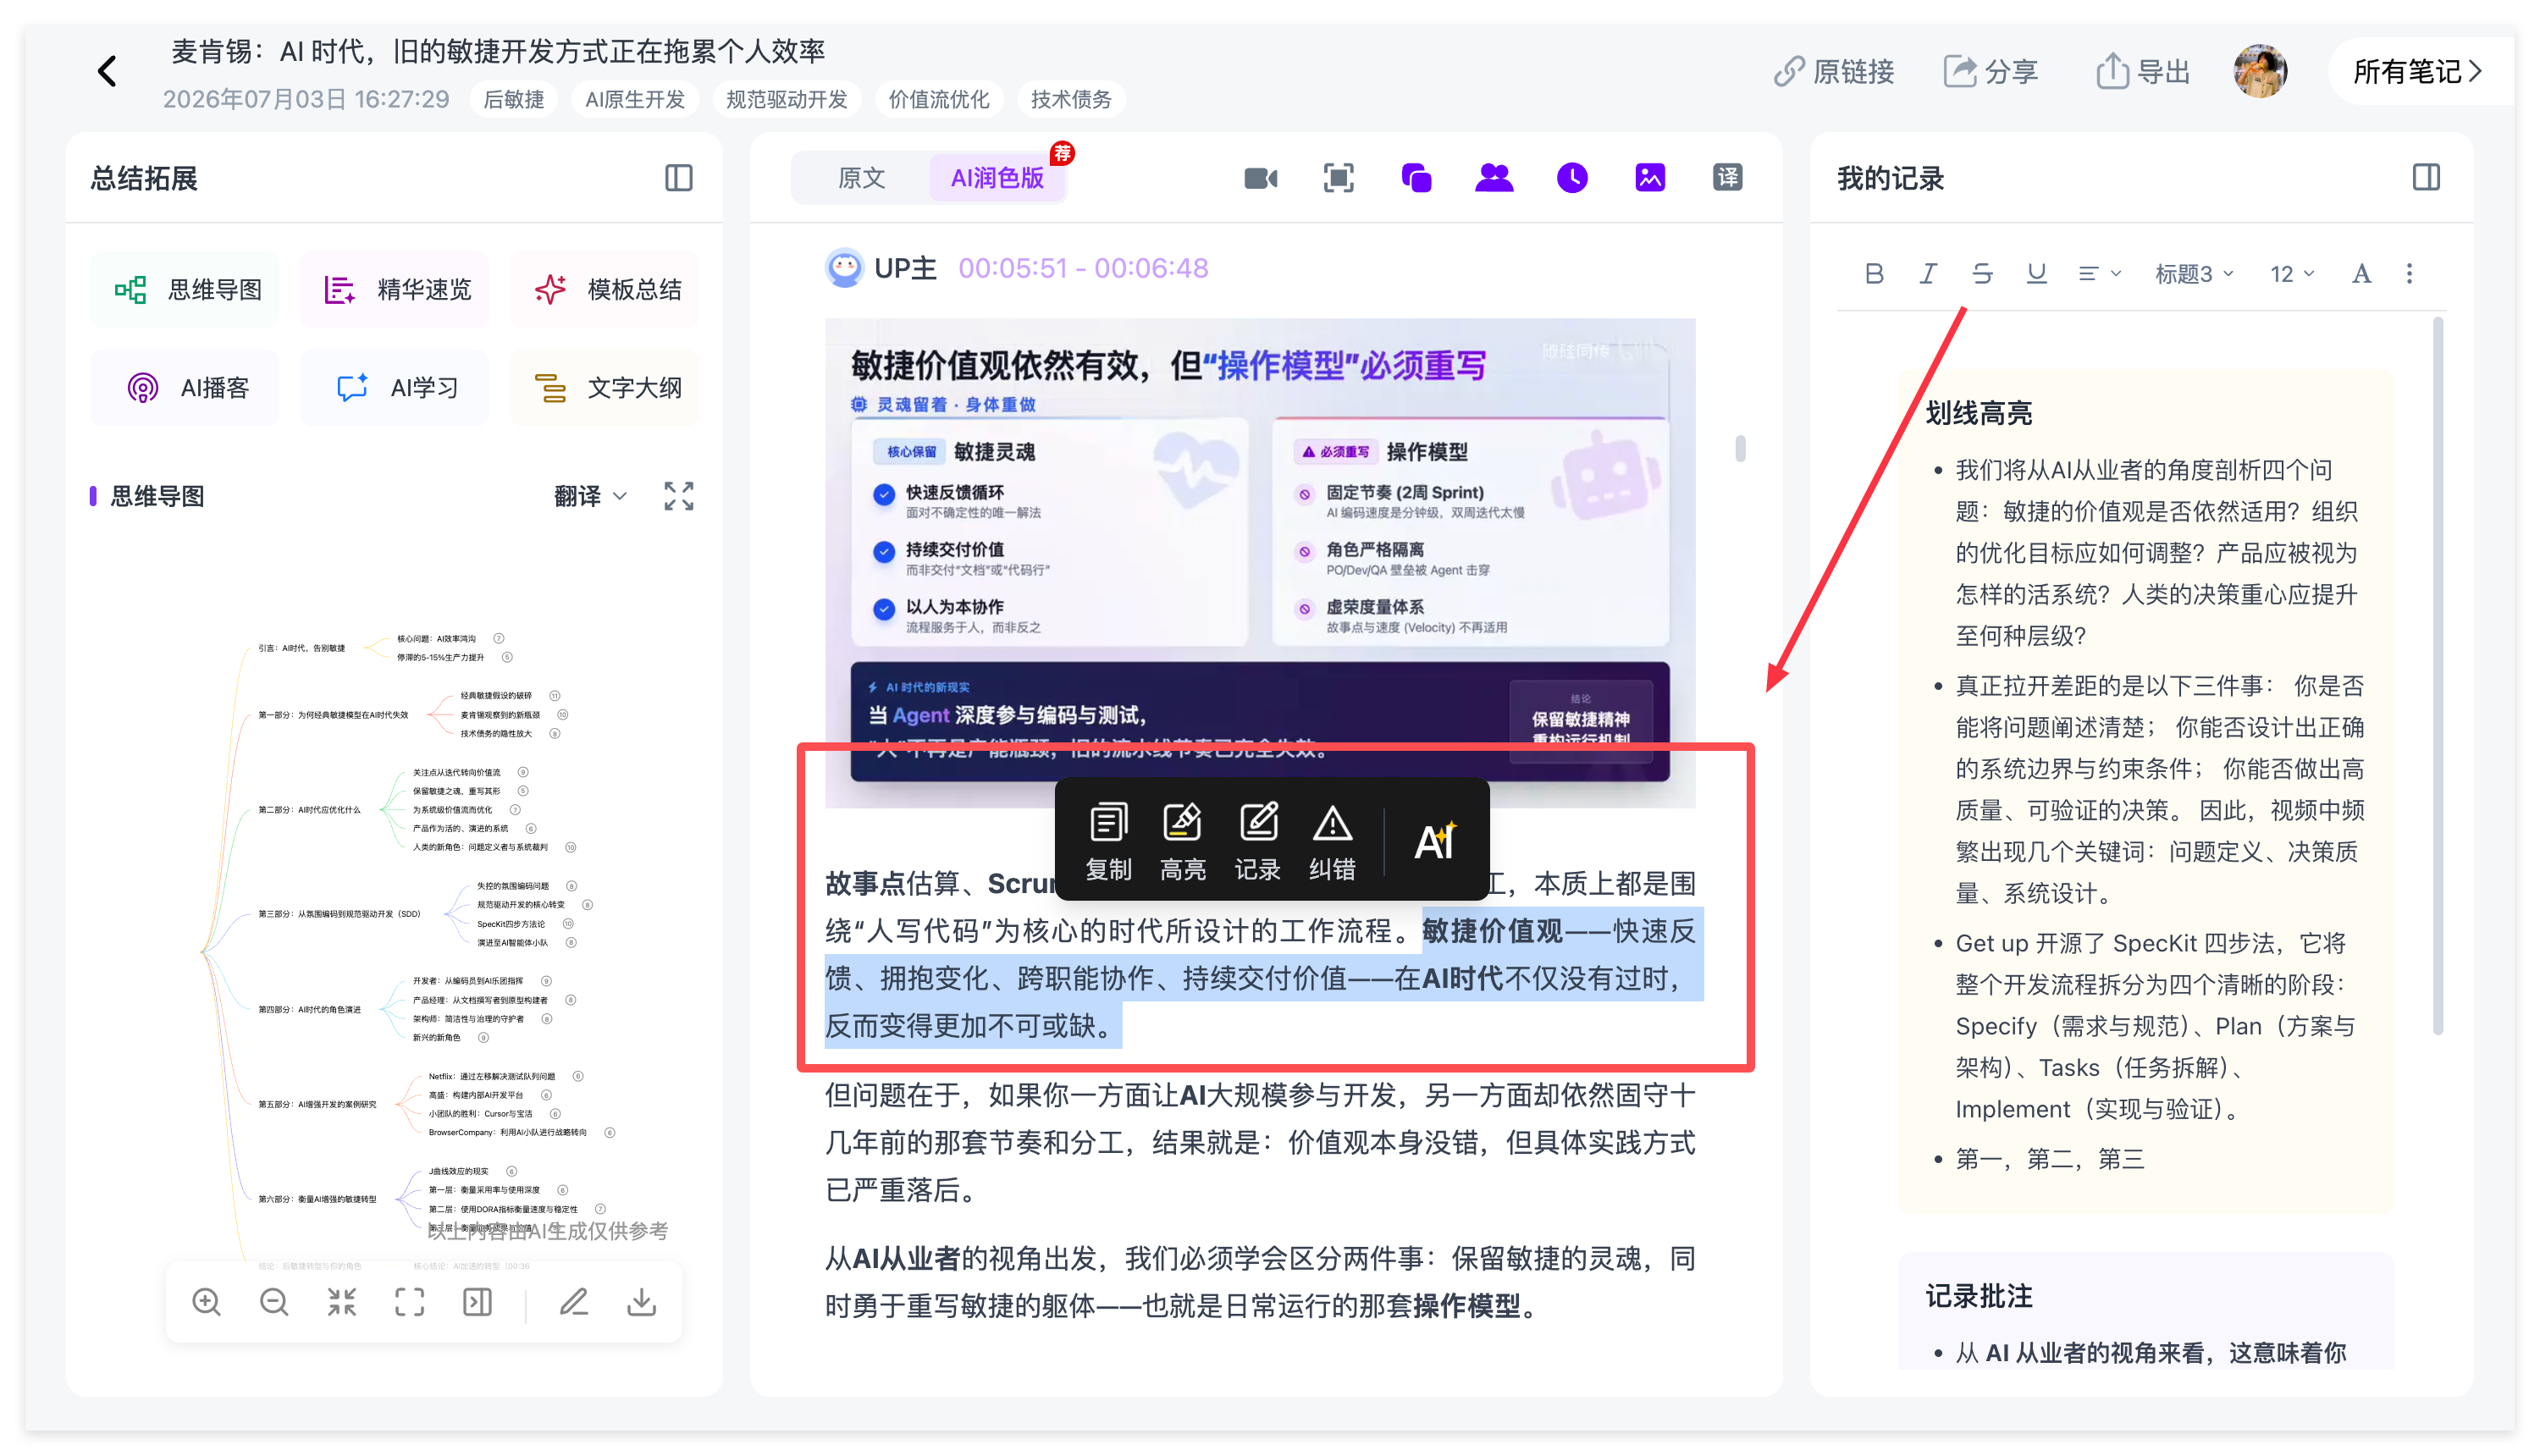The height and width of the screenshot is (1456, 2540).
Task: Click the UP主 speaker avatar
Action: coord(845,268)
